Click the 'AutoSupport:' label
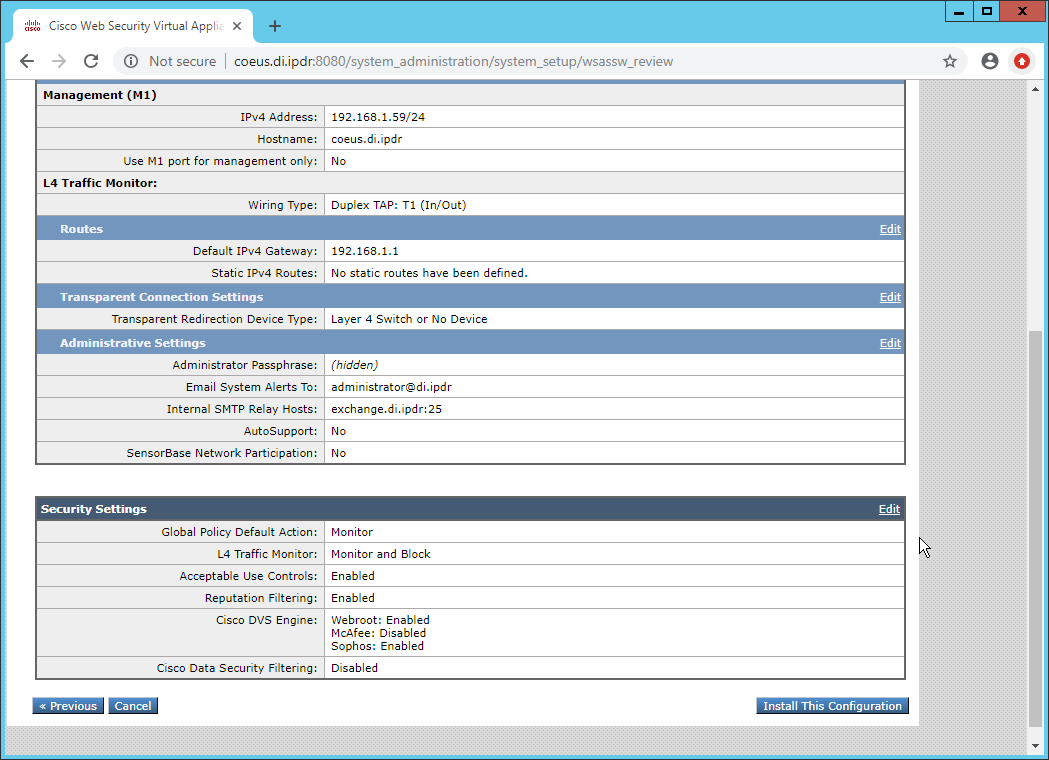 coord(280,432)
